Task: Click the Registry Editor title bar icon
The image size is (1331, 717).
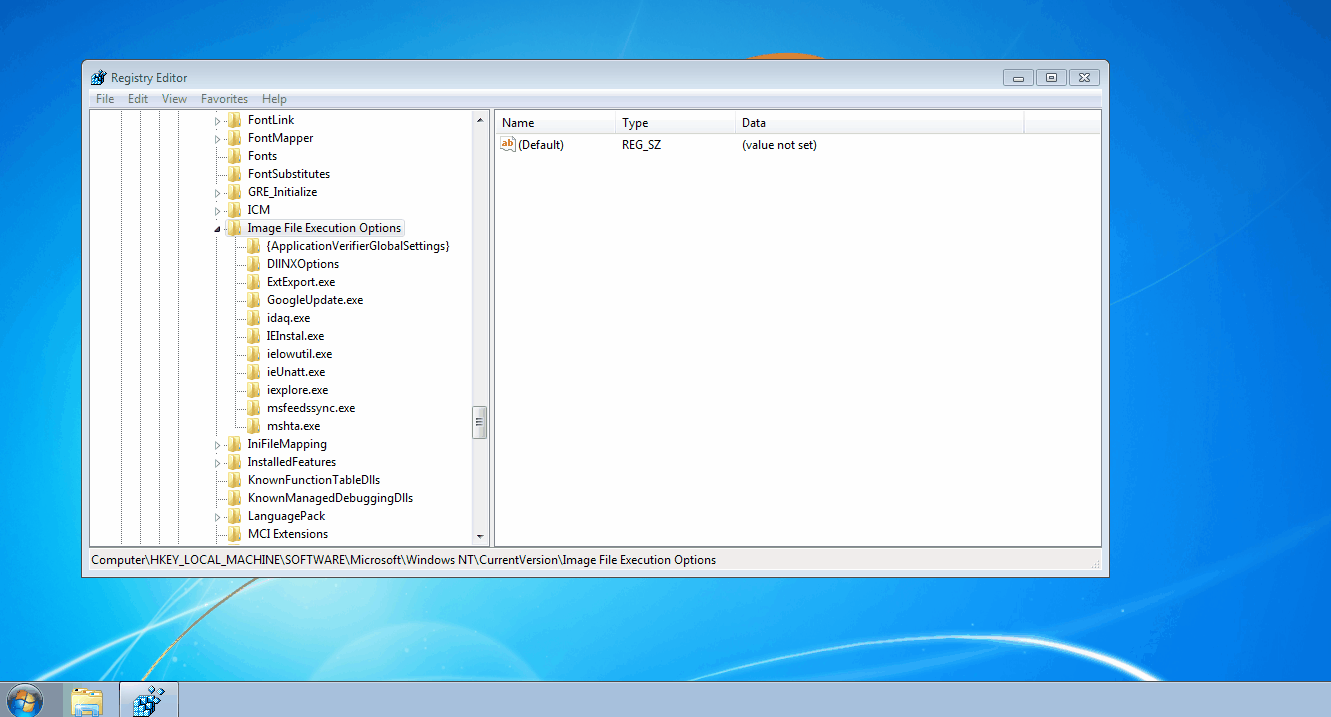Action: 98,78
